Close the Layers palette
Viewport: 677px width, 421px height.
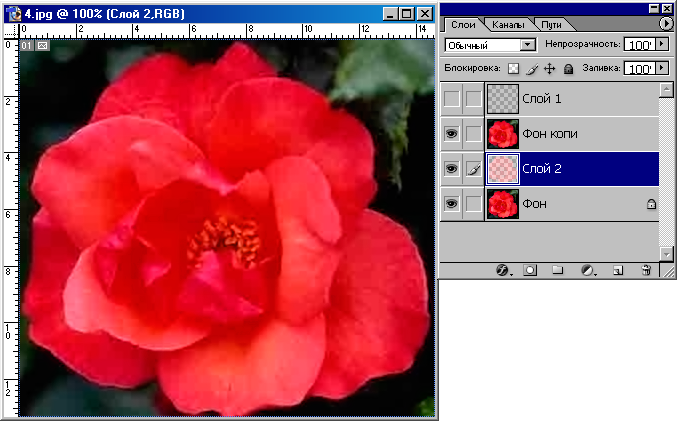pos(667,8)
